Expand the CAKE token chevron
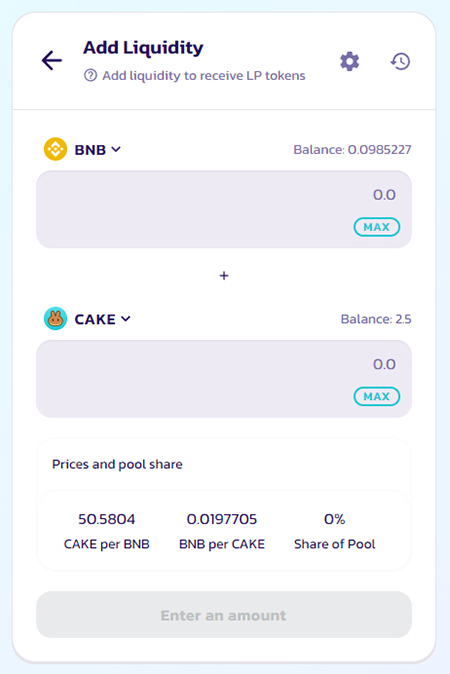Screen dimensions: 450x674 (126, 319)
